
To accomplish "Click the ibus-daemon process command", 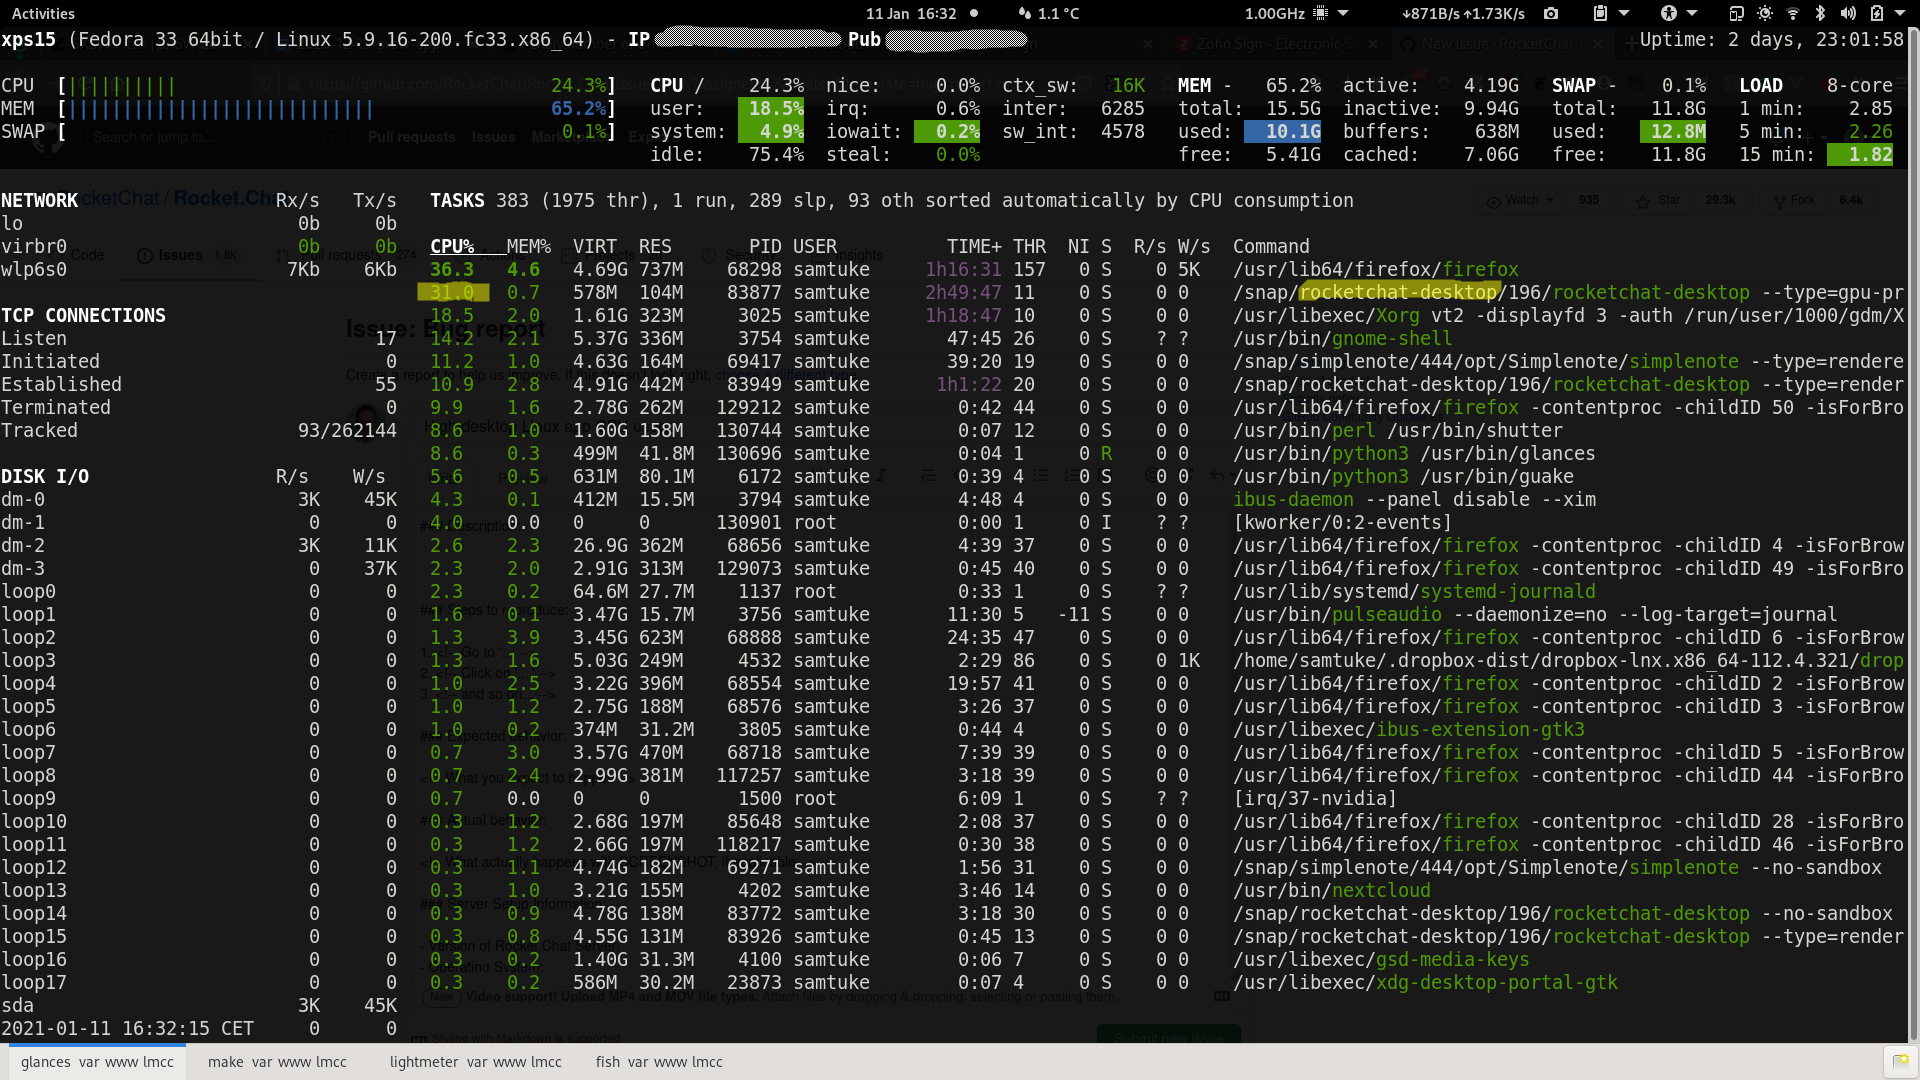I will [1414, 500].
